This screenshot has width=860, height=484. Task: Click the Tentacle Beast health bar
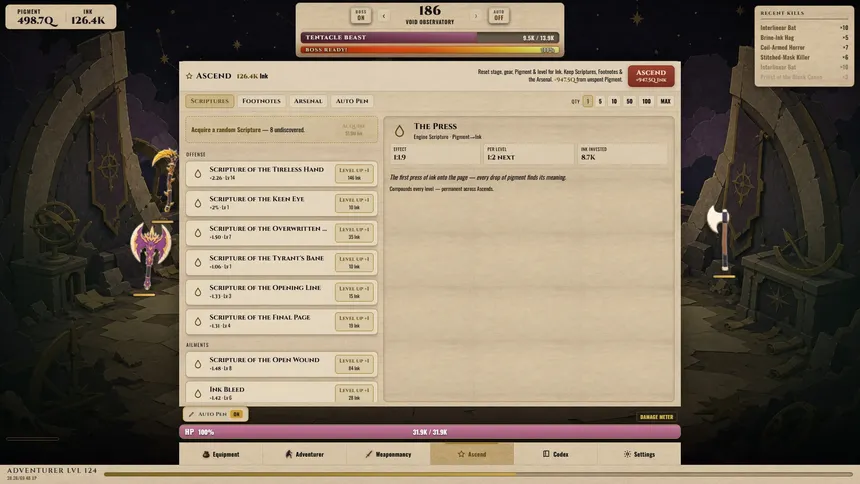coord(429,37)
